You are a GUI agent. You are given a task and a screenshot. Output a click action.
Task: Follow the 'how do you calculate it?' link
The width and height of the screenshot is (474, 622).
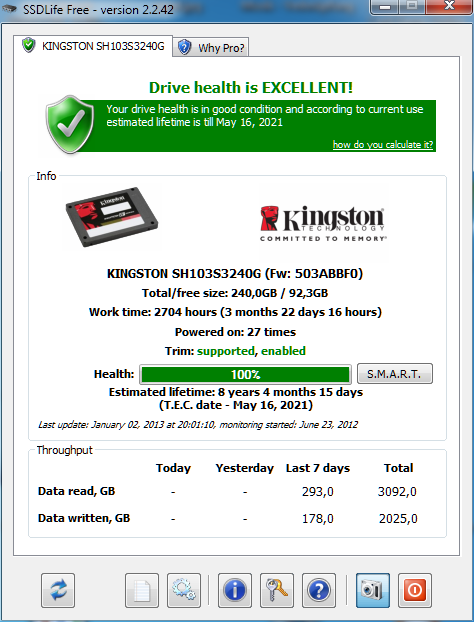(382, 145)
